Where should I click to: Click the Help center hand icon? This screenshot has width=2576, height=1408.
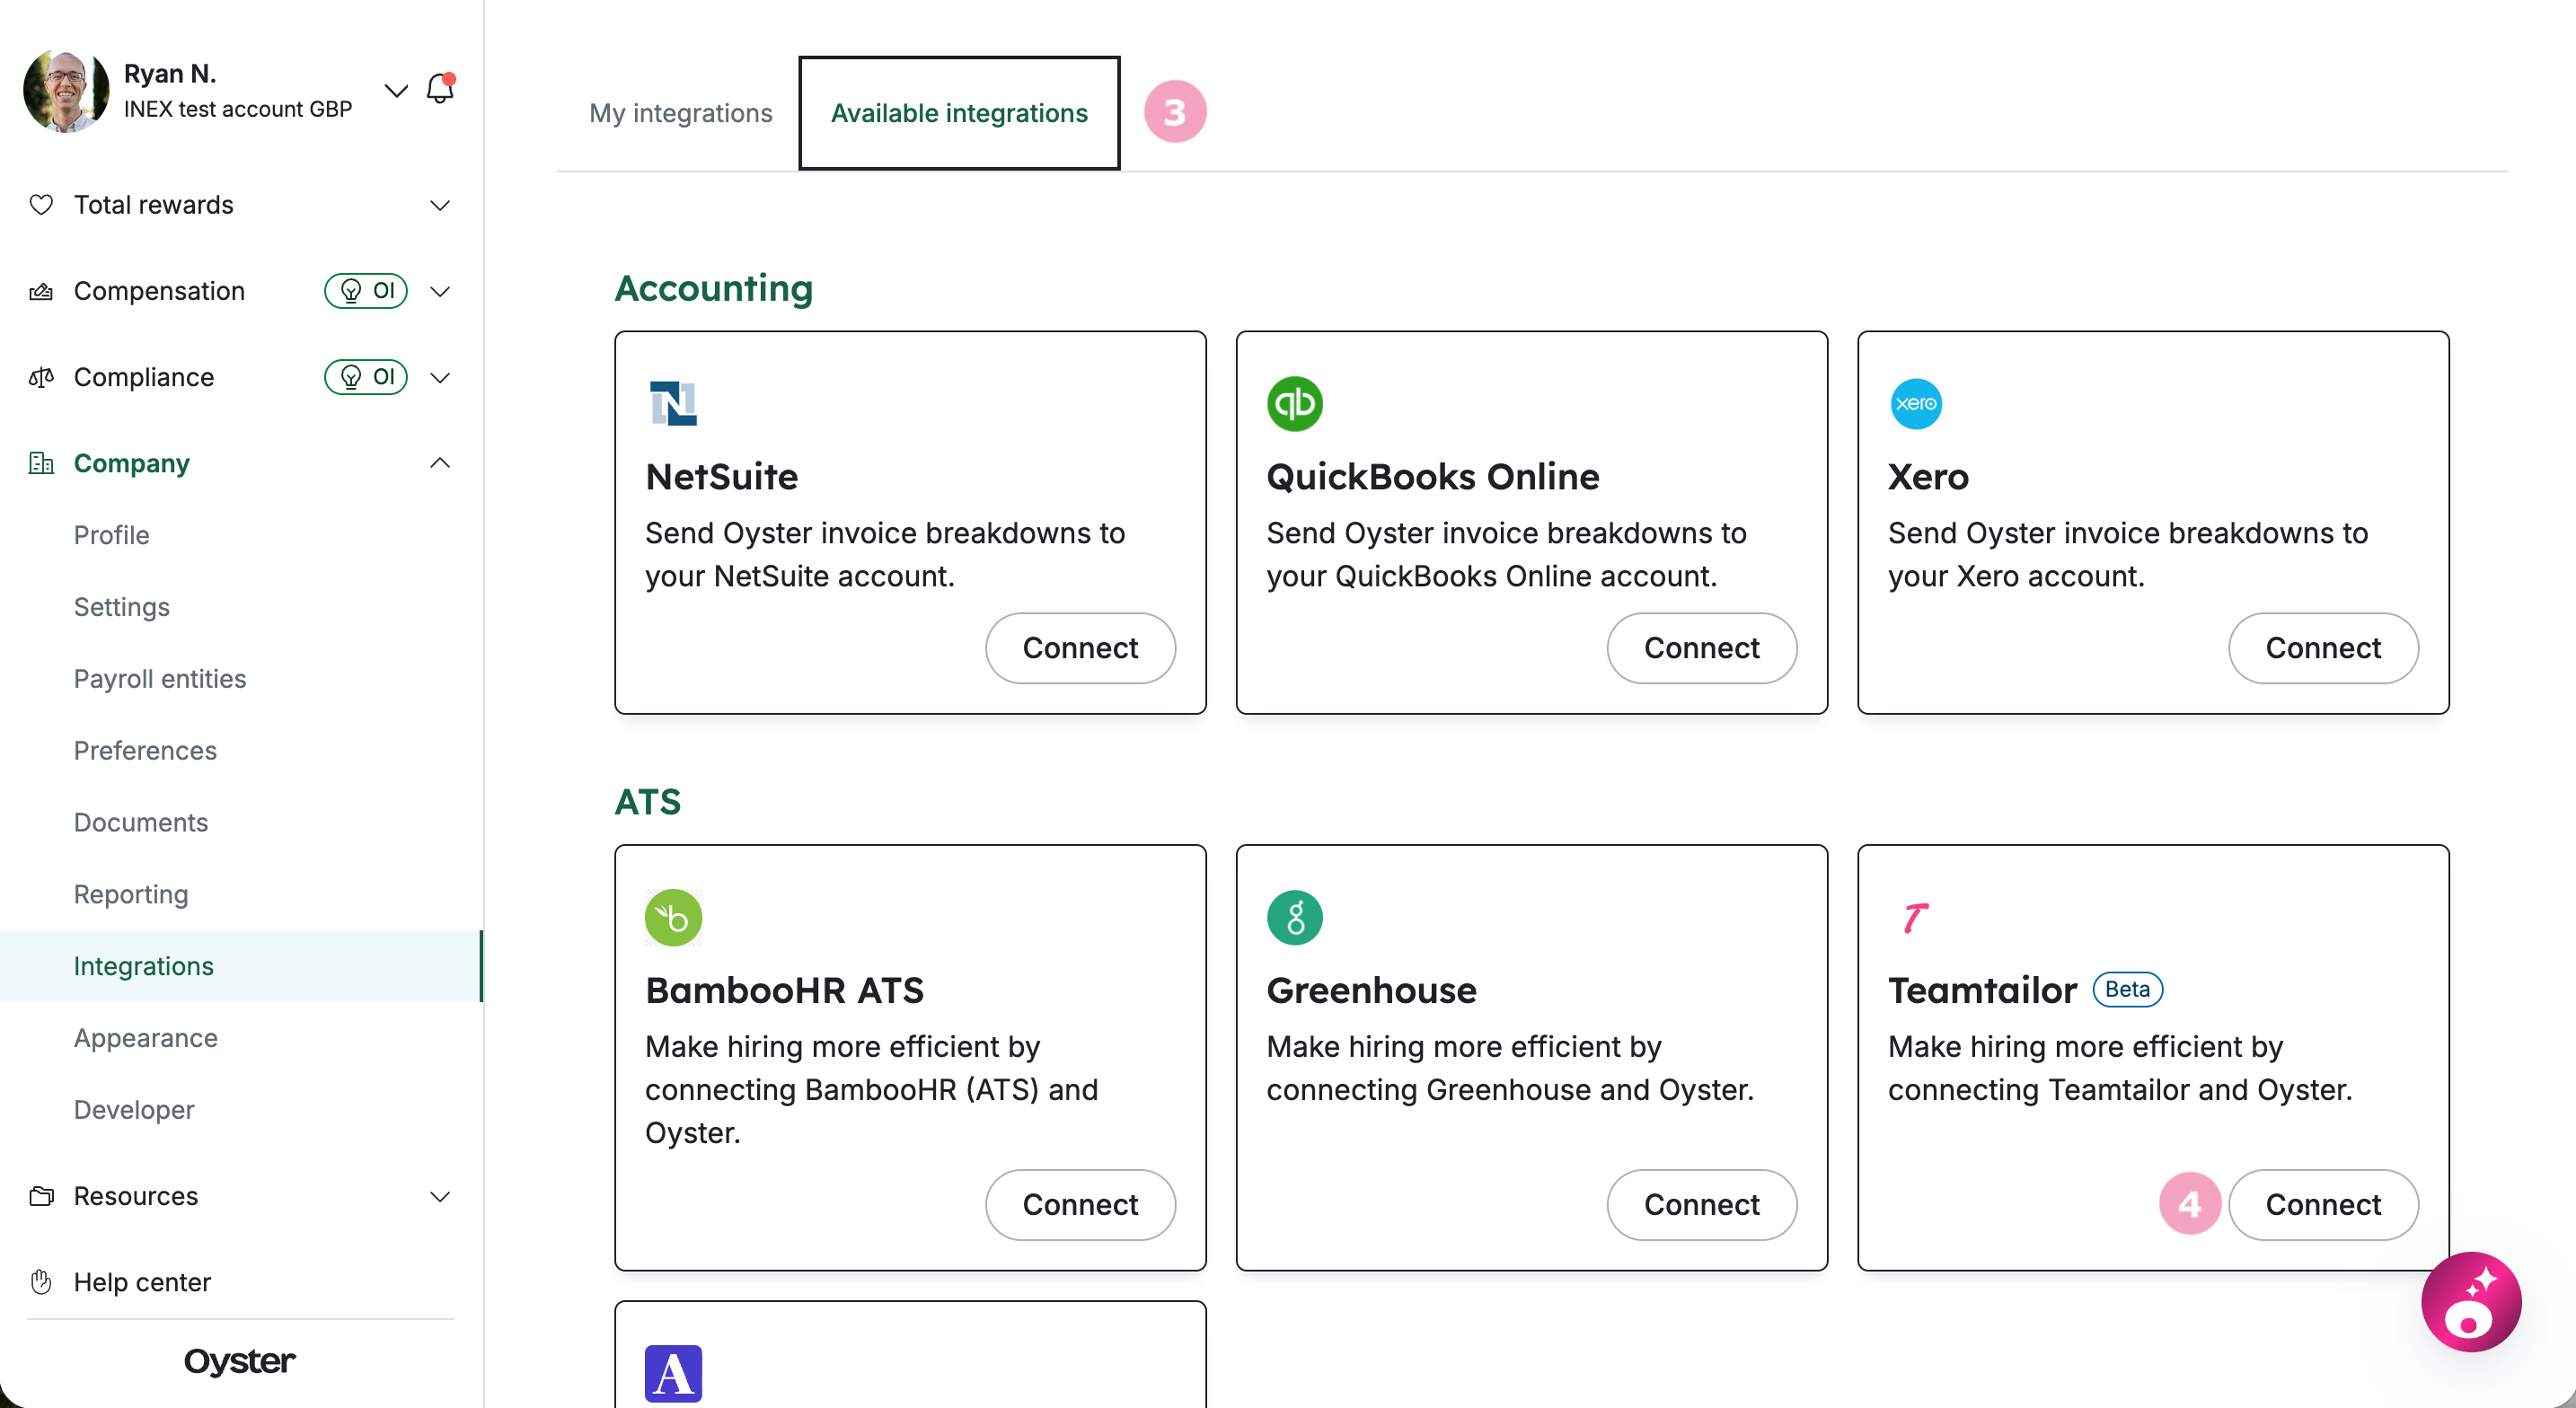(x=41, y=1282)
